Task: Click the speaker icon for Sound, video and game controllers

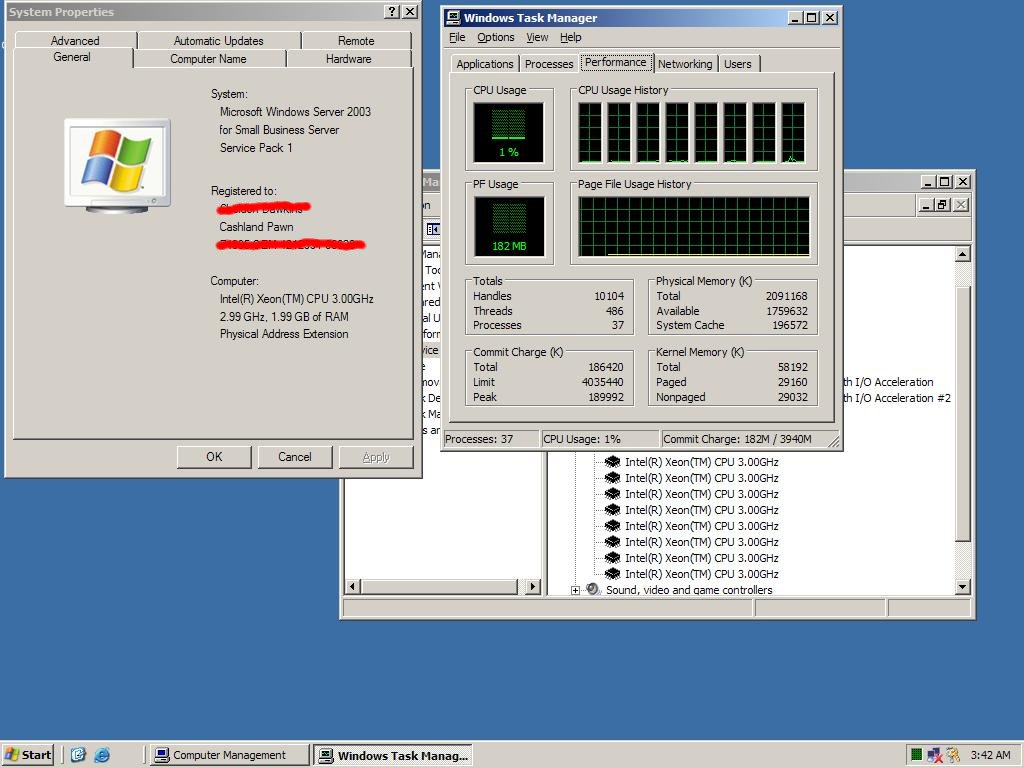Action: click(x=592, y=590)
